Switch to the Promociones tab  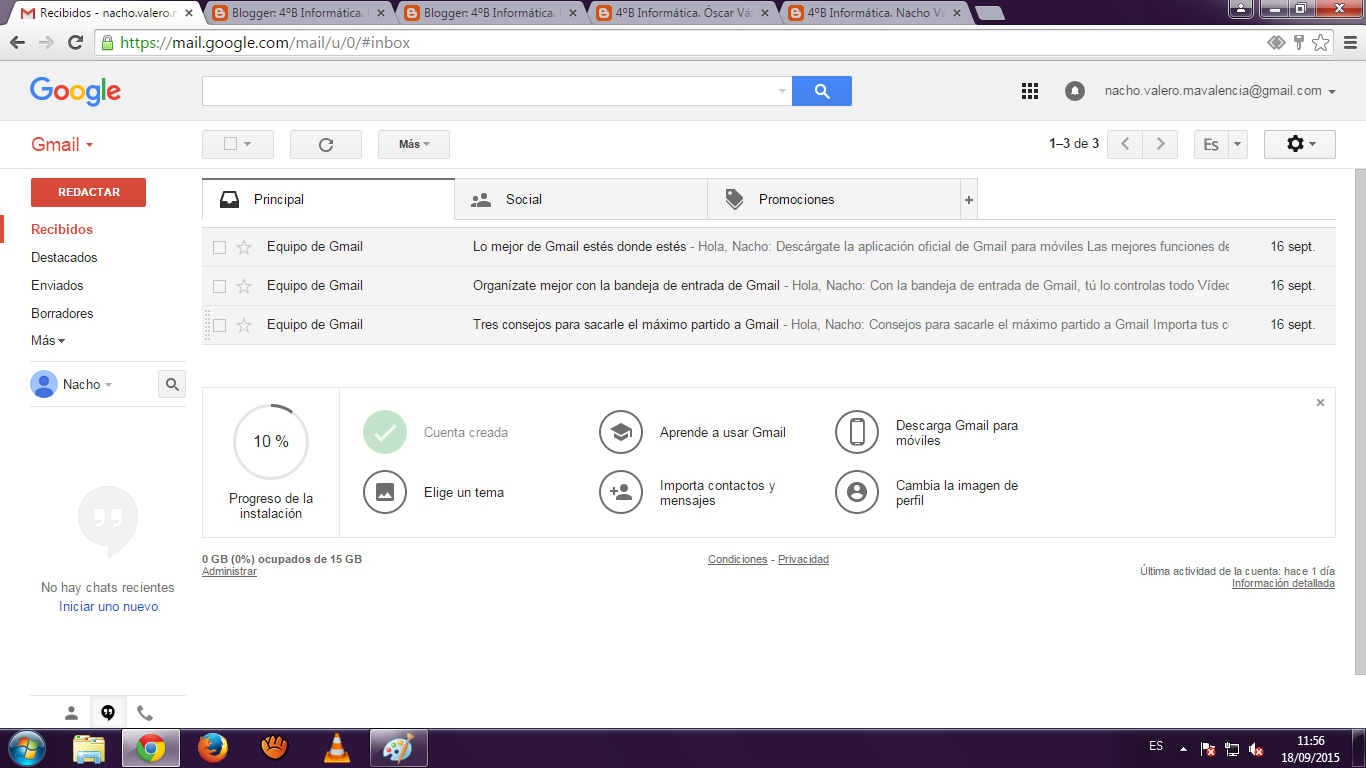click(834, 200)
